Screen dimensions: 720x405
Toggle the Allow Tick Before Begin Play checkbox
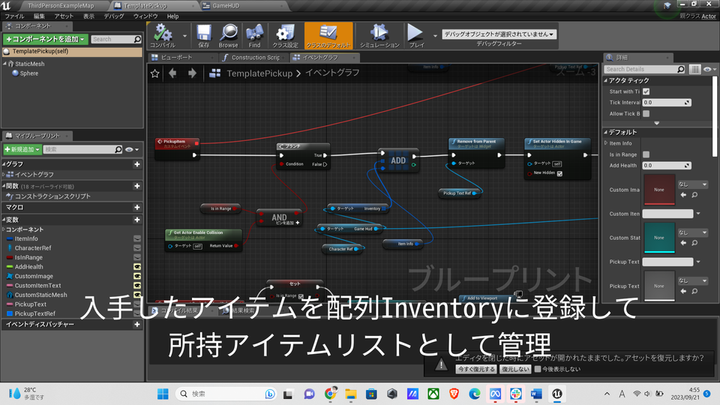pos(646,113)
